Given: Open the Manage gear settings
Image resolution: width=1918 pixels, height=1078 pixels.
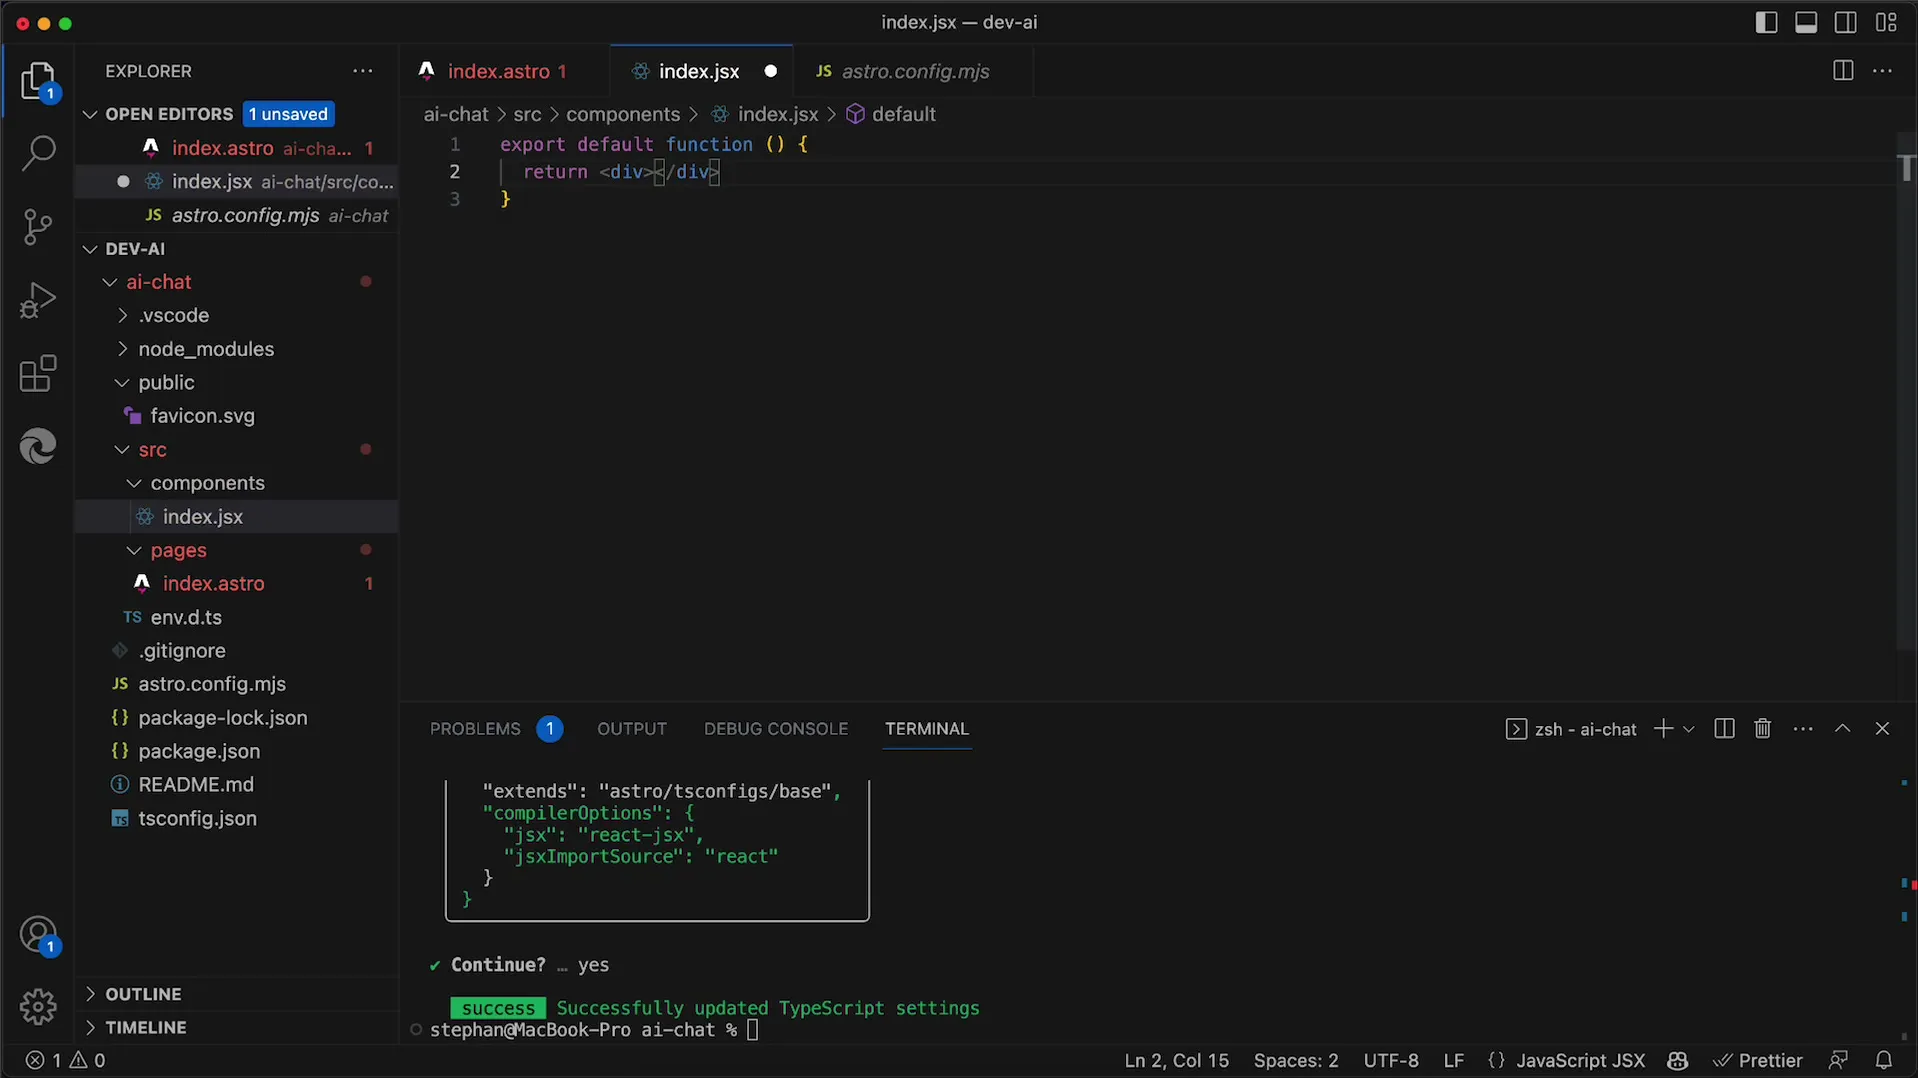Looking at the screenshot, I should 38,1006.
